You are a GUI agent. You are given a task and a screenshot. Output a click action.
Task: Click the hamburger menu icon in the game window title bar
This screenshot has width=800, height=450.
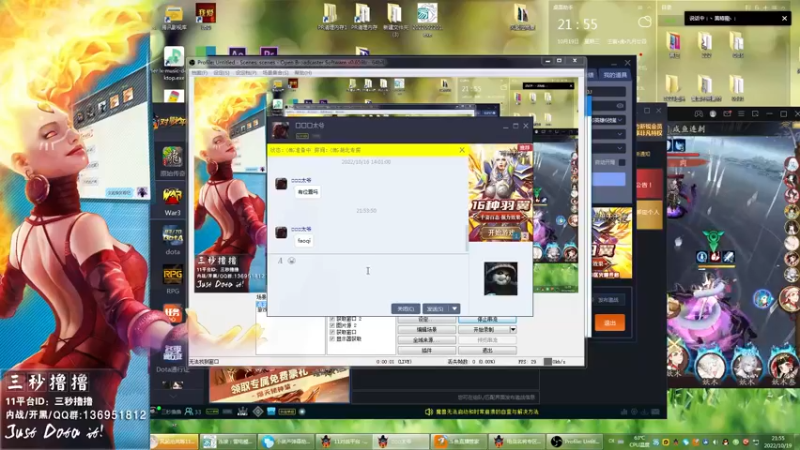(x=741, y=114)
